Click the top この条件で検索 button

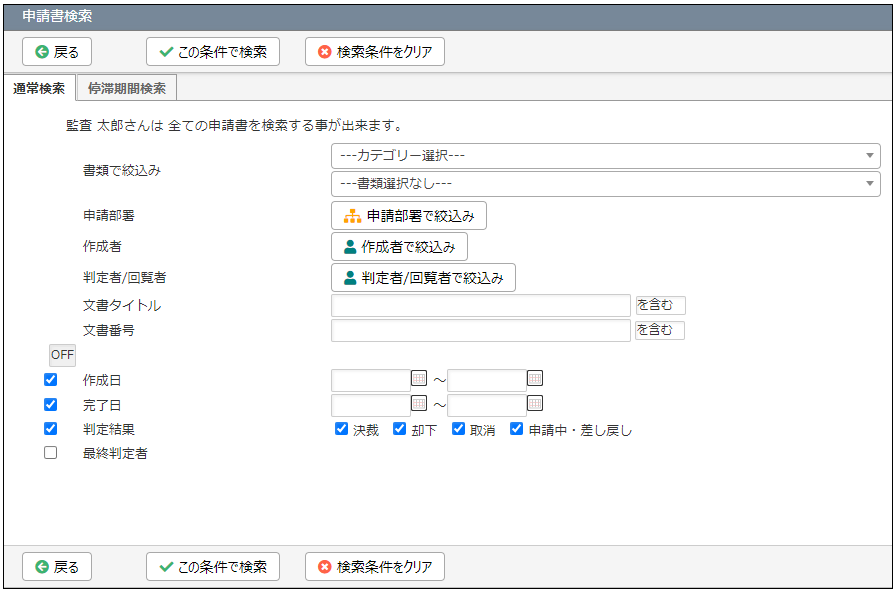pos(213,53)
